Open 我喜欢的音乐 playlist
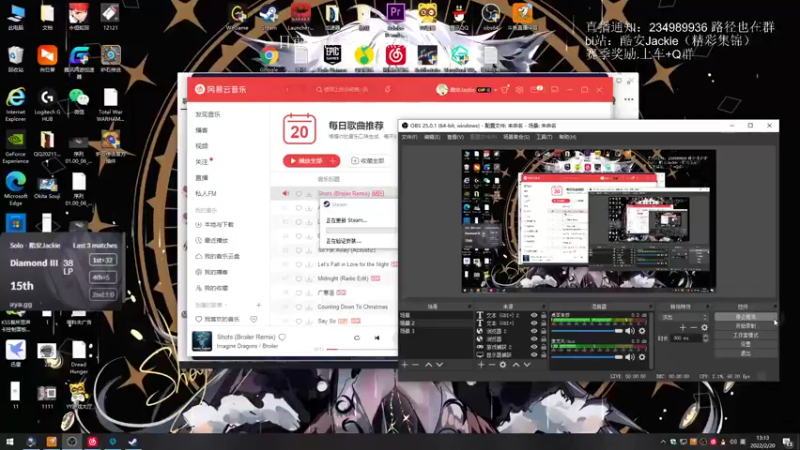 (x=221, y=319)
